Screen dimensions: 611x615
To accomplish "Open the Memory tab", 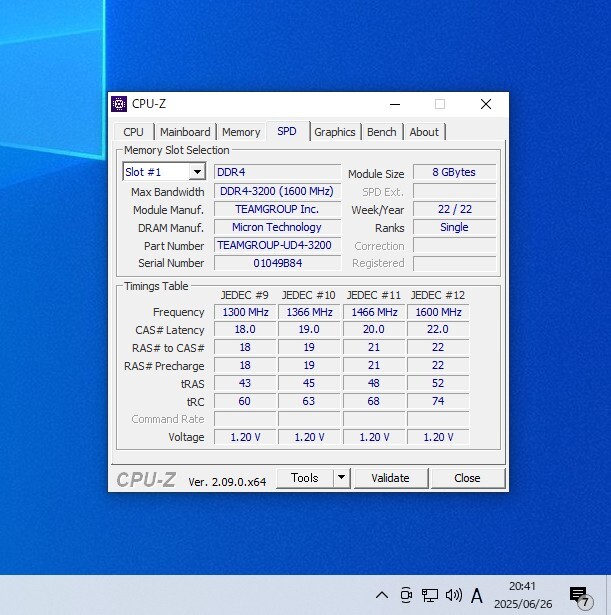I will click(241, 132).
